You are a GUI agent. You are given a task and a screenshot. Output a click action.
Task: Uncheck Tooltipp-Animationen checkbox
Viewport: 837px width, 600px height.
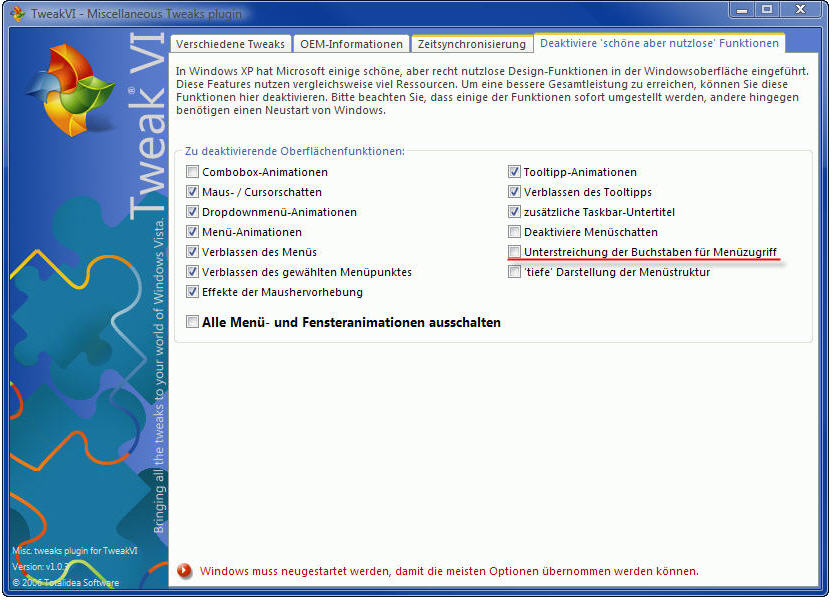pyautogui.click(x=514, y=172)
